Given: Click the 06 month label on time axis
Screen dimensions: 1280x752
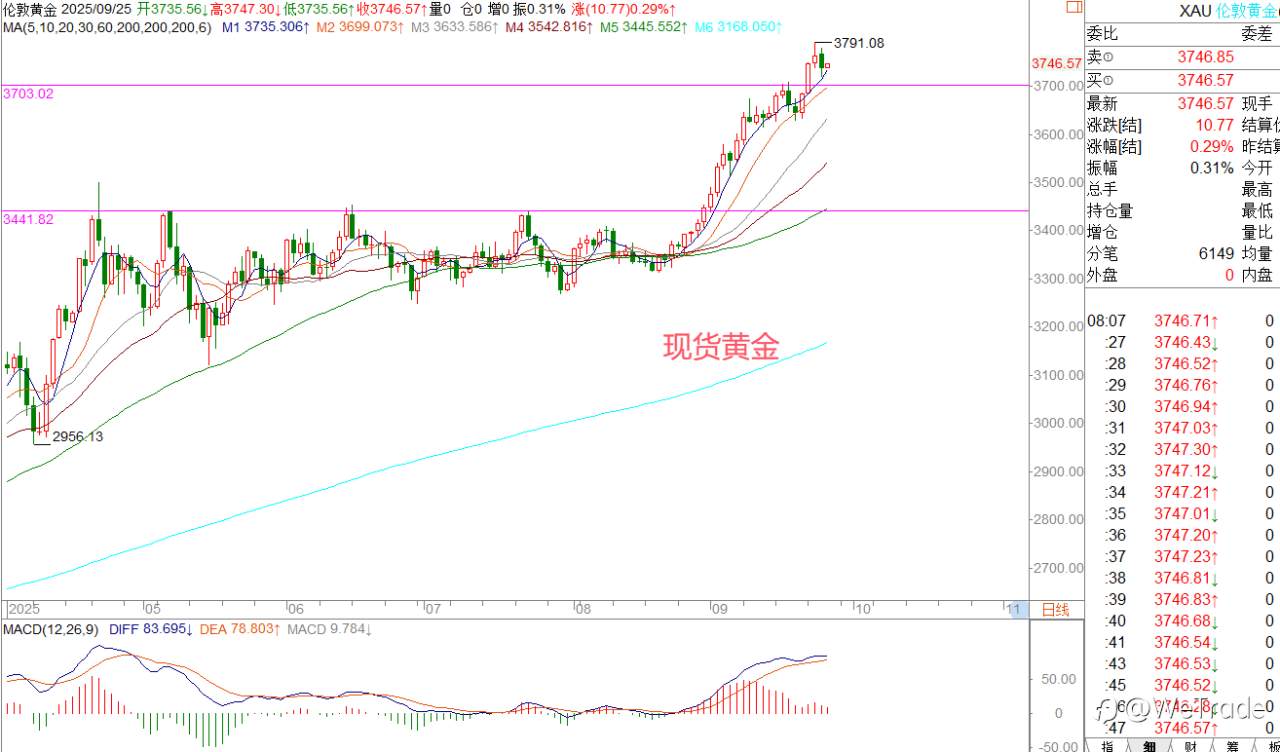Looking at the screenshot, I should coord(294,608).
